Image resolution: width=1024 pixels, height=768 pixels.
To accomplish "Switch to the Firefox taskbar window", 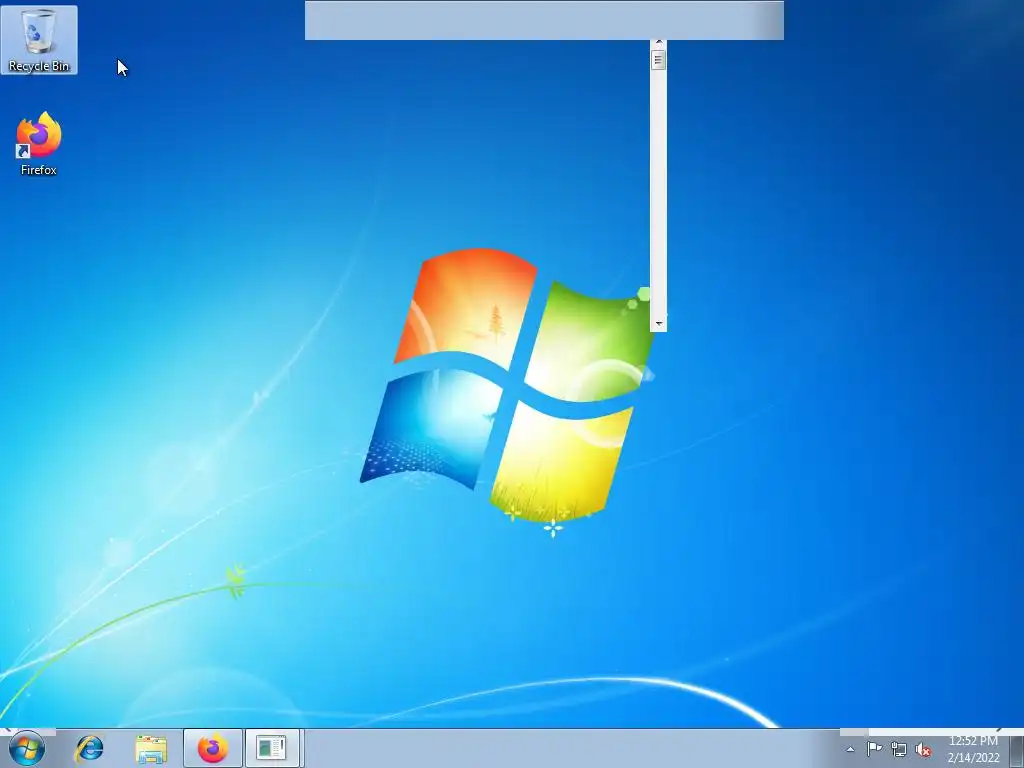I will pos(213,748).
